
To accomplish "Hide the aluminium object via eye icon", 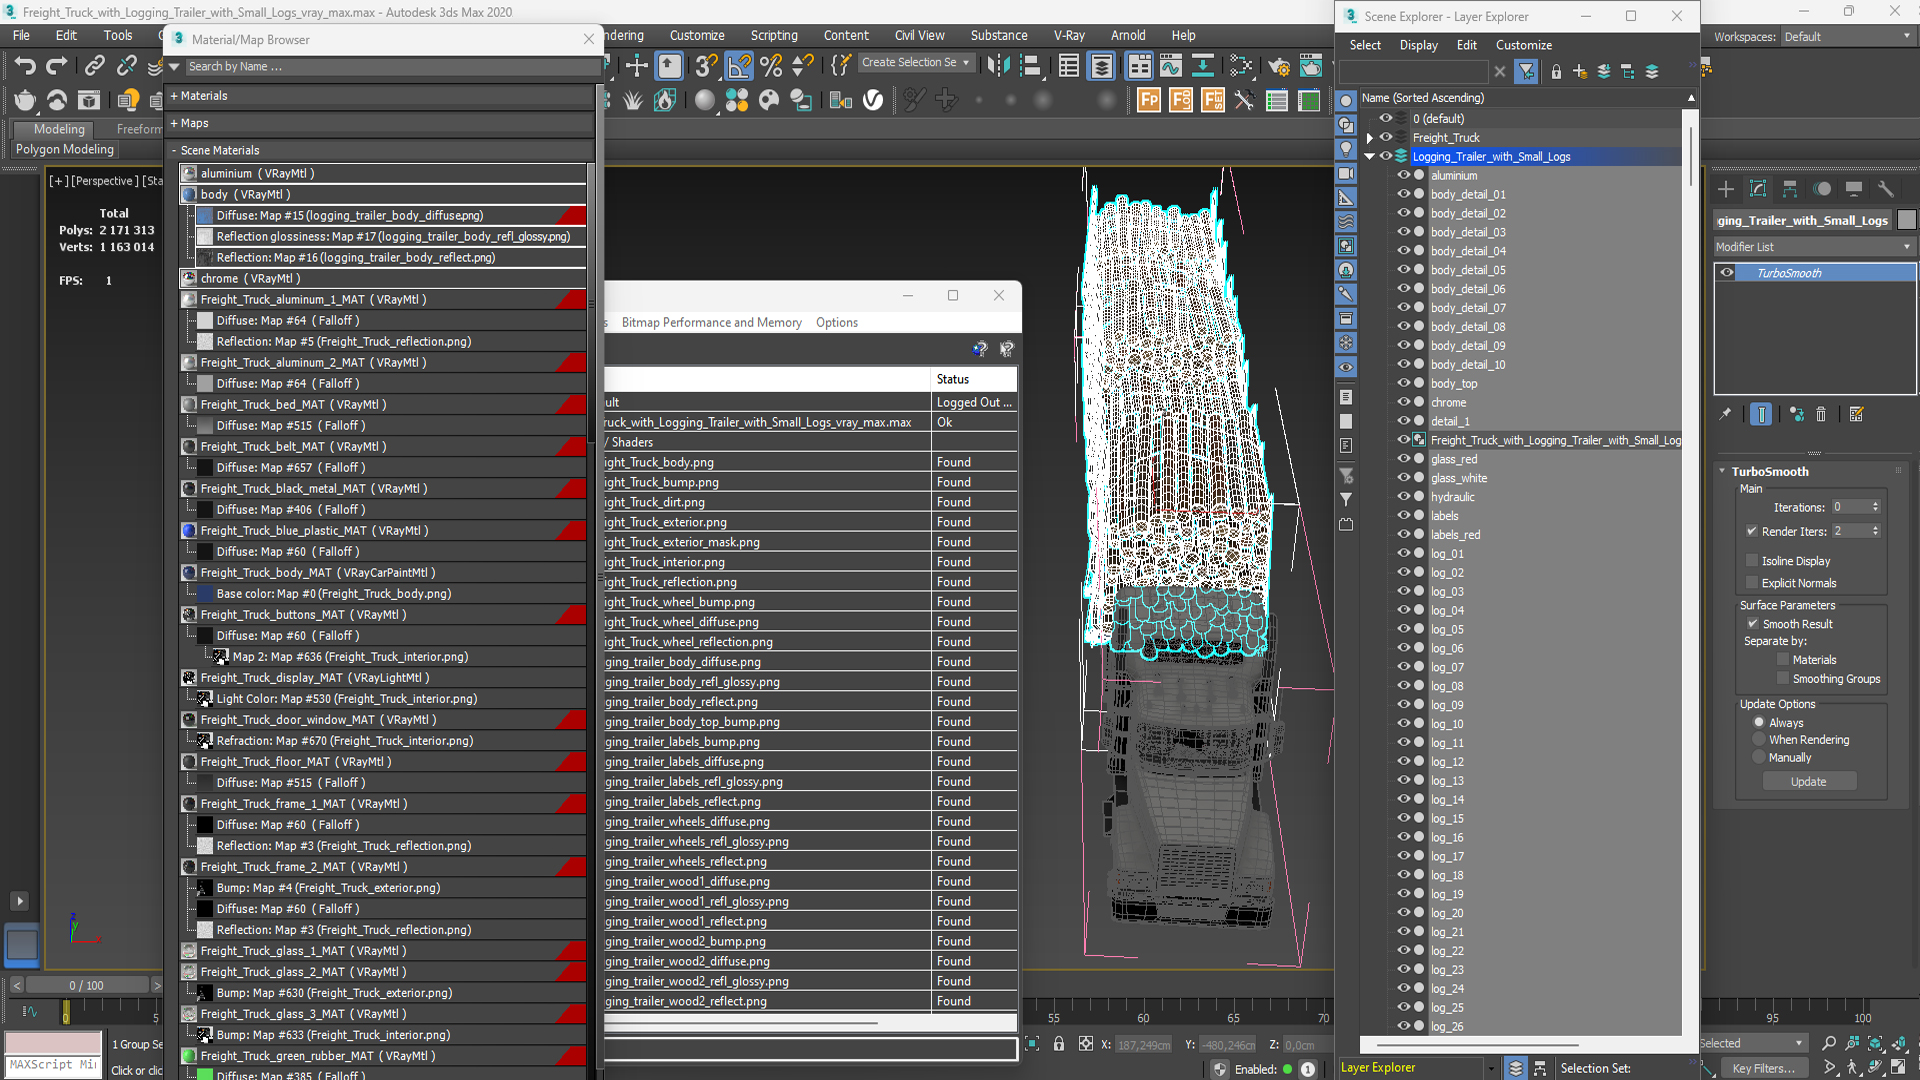I will pyautogui.click(x=1404, y=175).
